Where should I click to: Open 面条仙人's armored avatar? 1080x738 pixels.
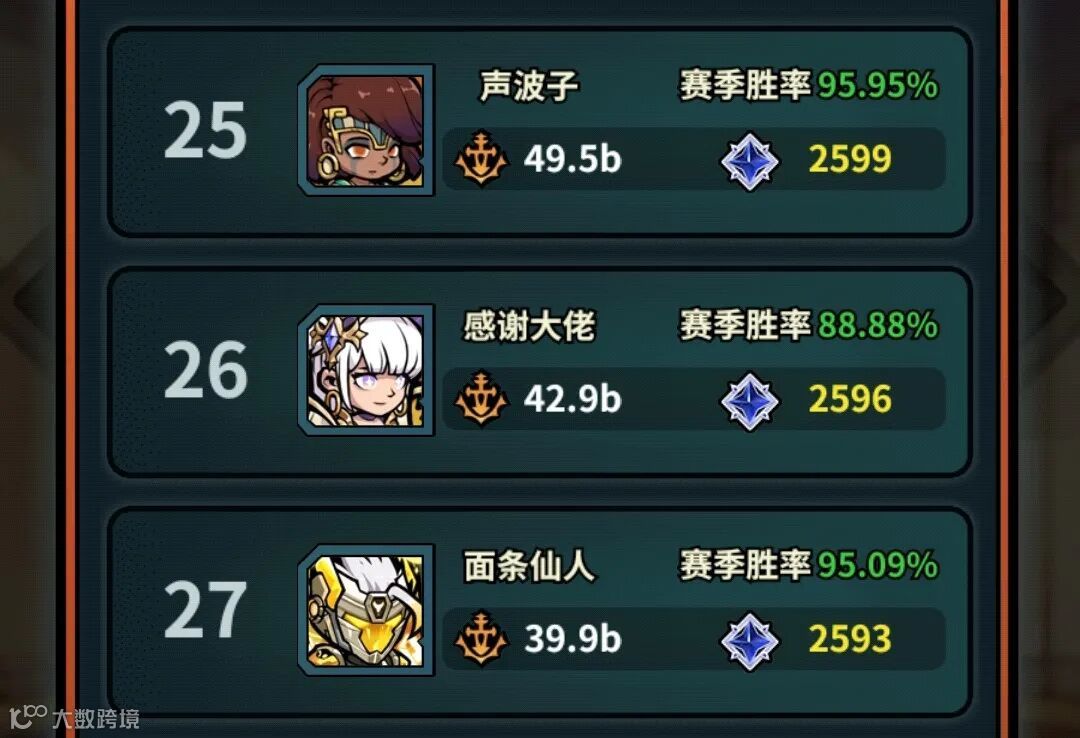366,610
